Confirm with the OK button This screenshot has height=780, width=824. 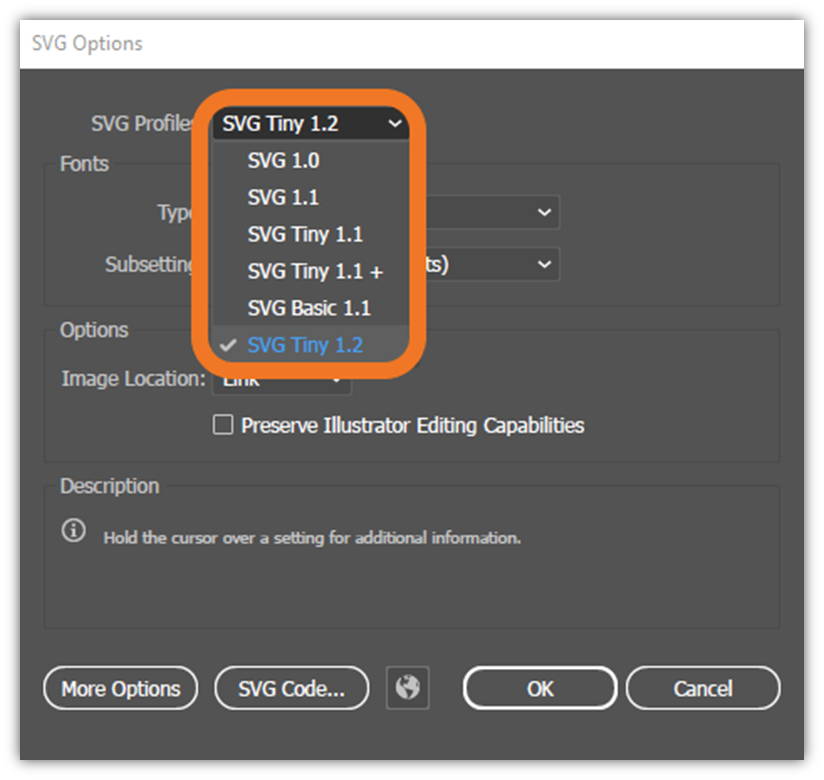(540, 688)
